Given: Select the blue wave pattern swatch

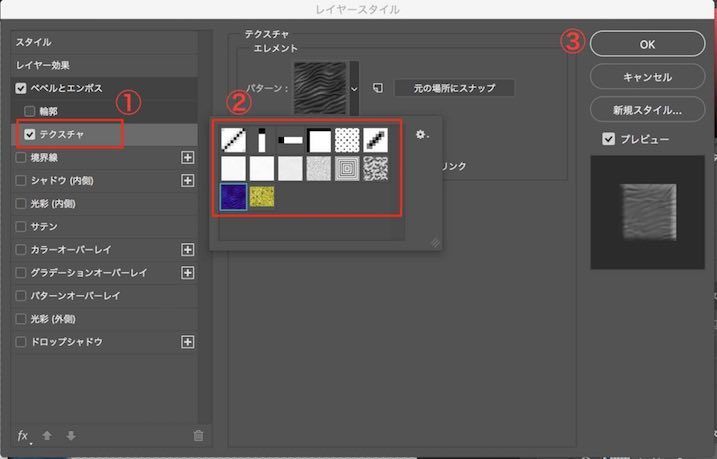Looking at the screenshot, I should click(x=233, y=197).
